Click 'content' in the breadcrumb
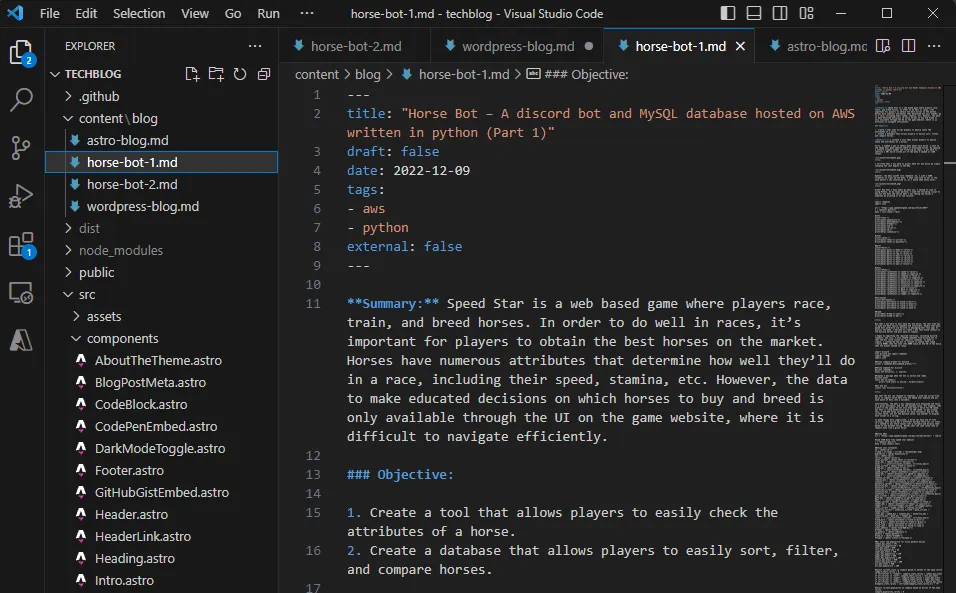Image resolution: width=956 pixels, height=593 pixels. click(x=316, y=74)
